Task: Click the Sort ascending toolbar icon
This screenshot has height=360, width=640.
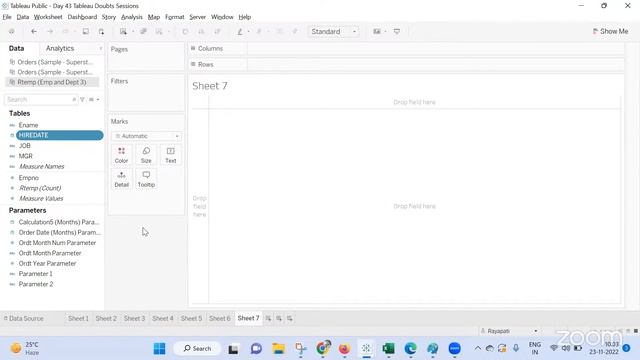Action: [x=201, y=31]
